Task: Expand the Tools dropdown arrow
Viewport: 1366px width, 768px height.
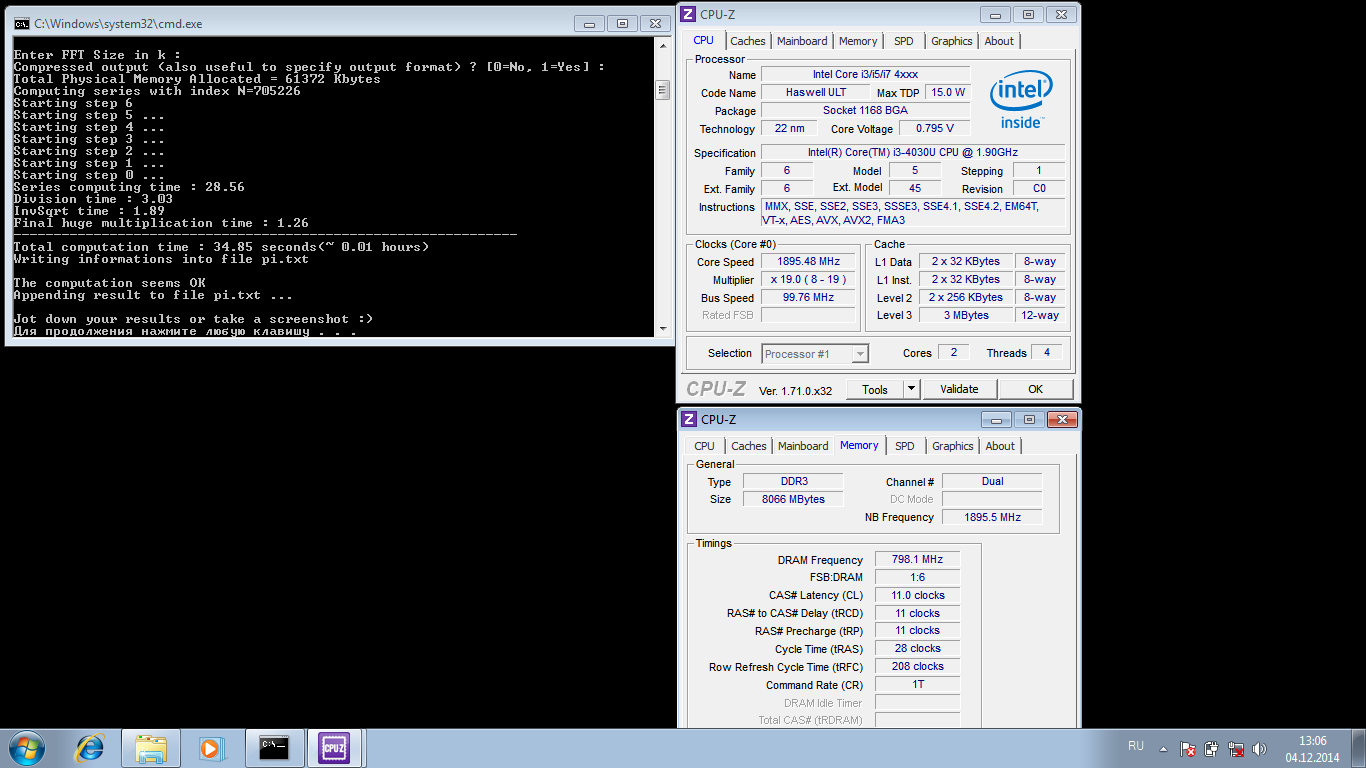Action: pos(911,390)
